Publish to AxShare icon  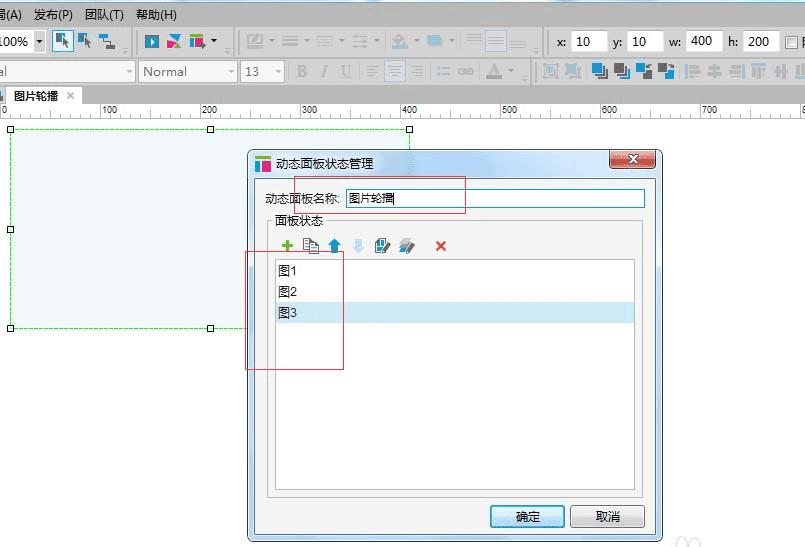(174, 41)
